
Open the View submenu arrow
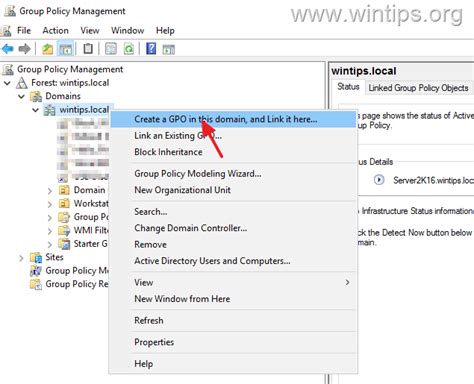click(348, 282)
